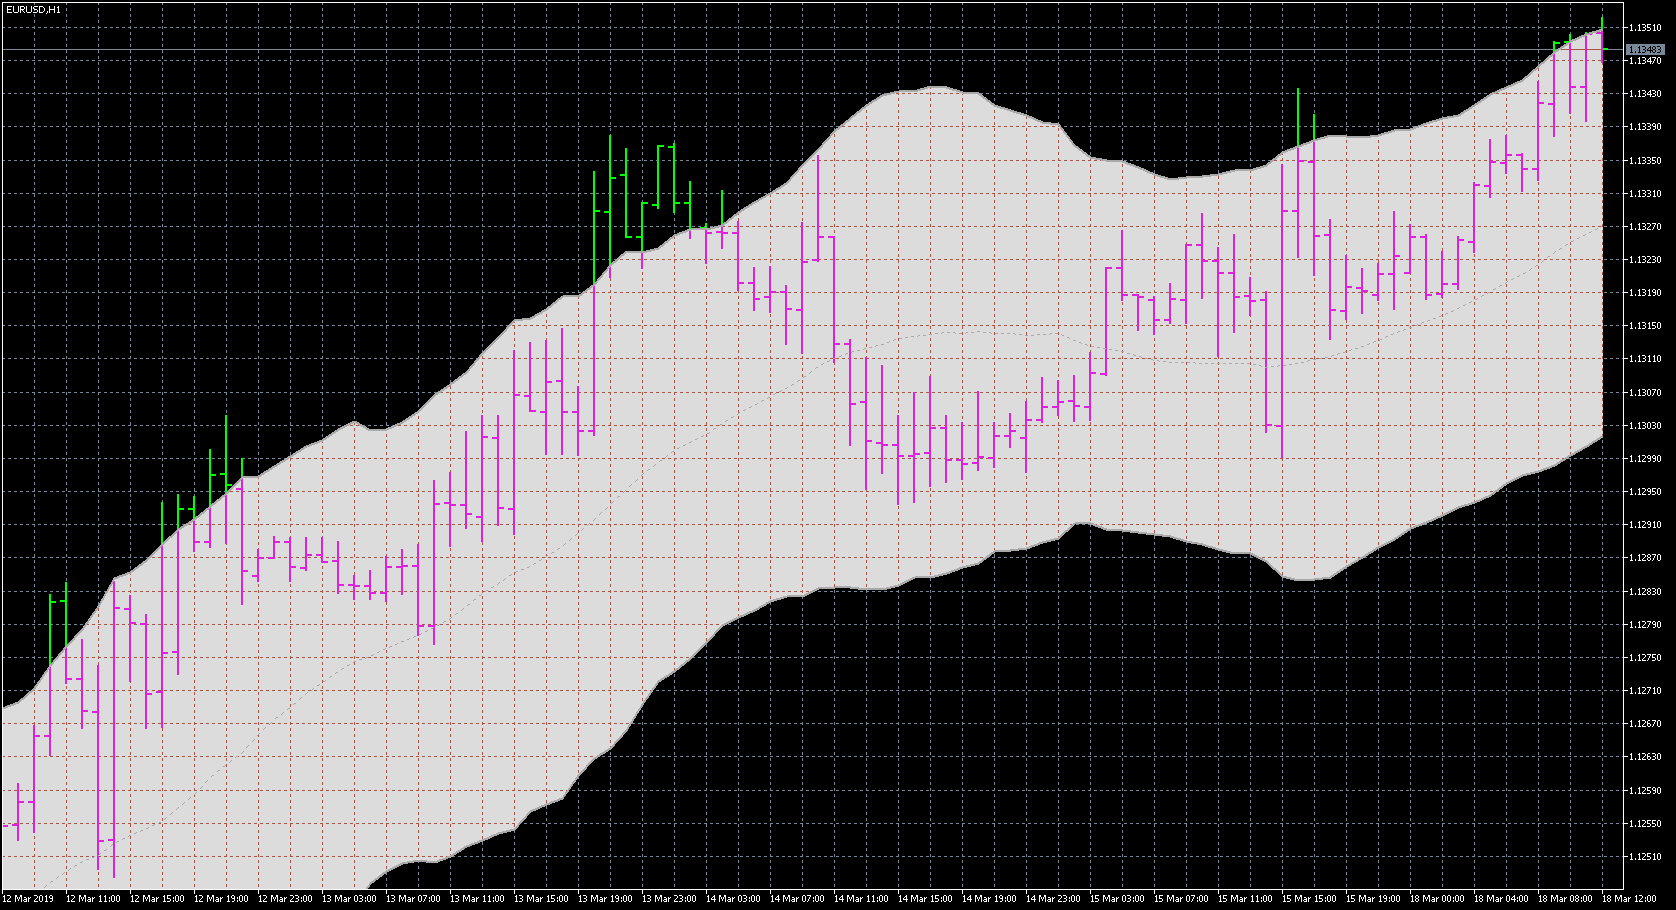Click the 12 Mar 15:00 time label
Viewport: 1676px width, 910px height.
click(x=157, y=899)
